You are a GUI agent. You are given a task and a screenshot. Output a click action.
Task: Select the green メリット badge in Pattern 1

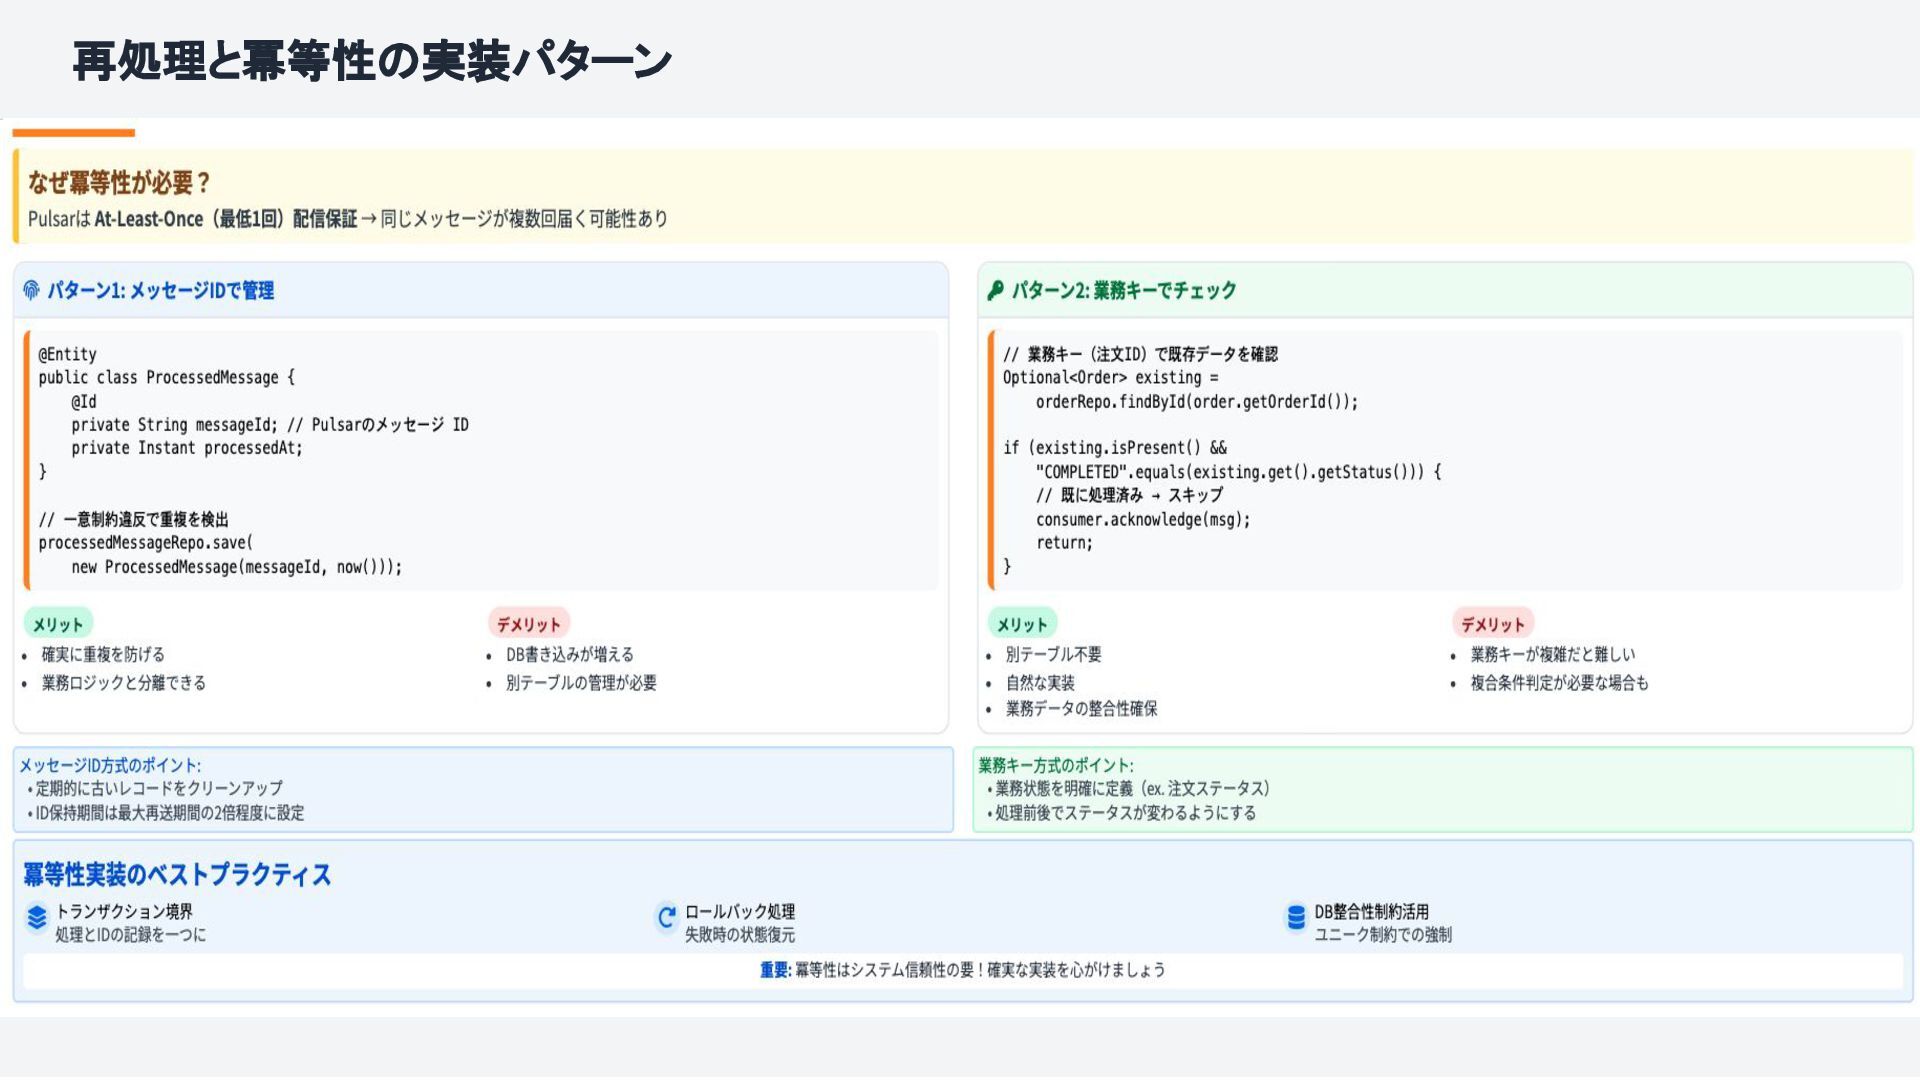pos(58,624)
